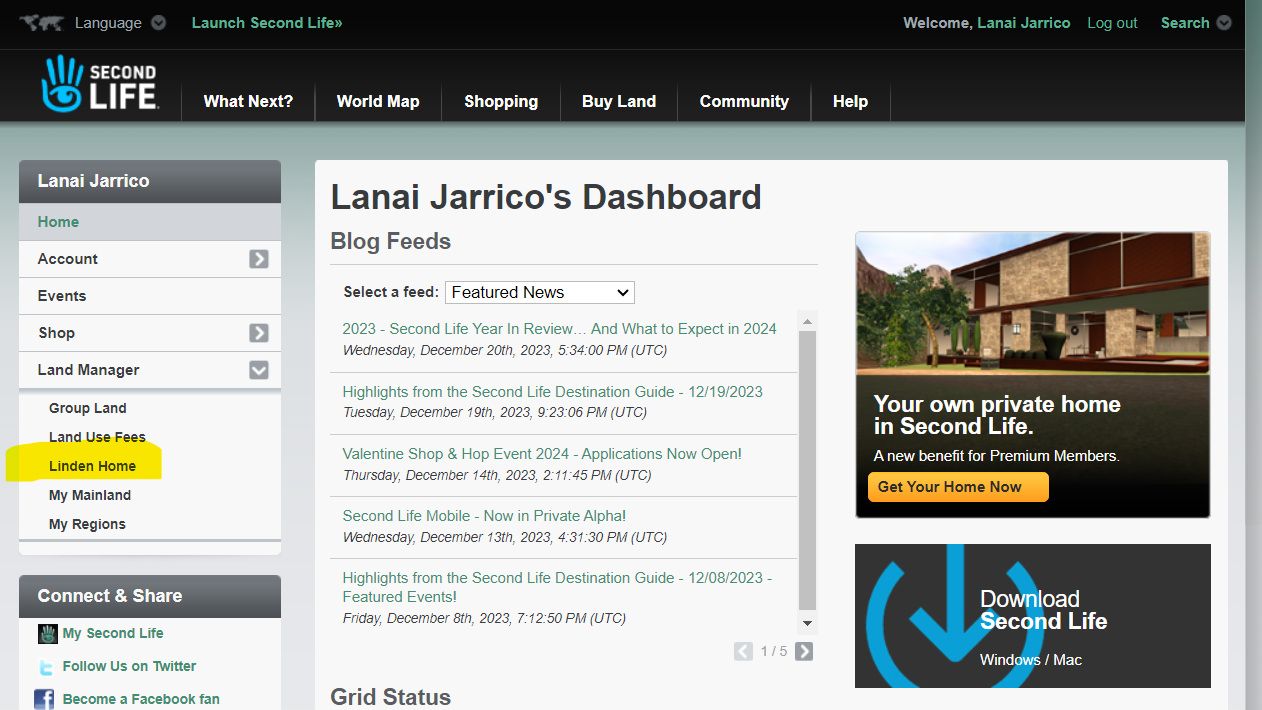The image size is (1262, 710).
Task: Click the feed list scroll up arrow
Action: (807, 321)
